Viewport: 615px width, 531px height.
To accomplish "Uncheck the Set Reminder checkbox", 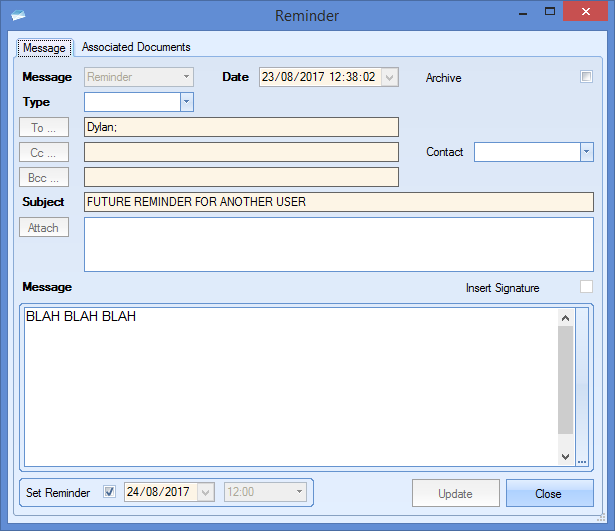I will click(110, 492).
